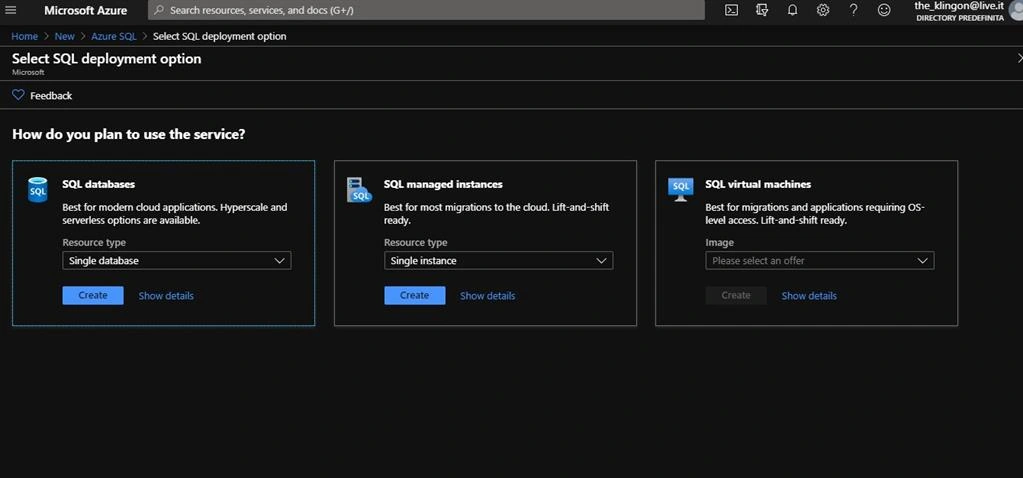This screenshot has width=1023, height=478.
Task: Click the SQL managed instances icon
Action: (359, 190)
